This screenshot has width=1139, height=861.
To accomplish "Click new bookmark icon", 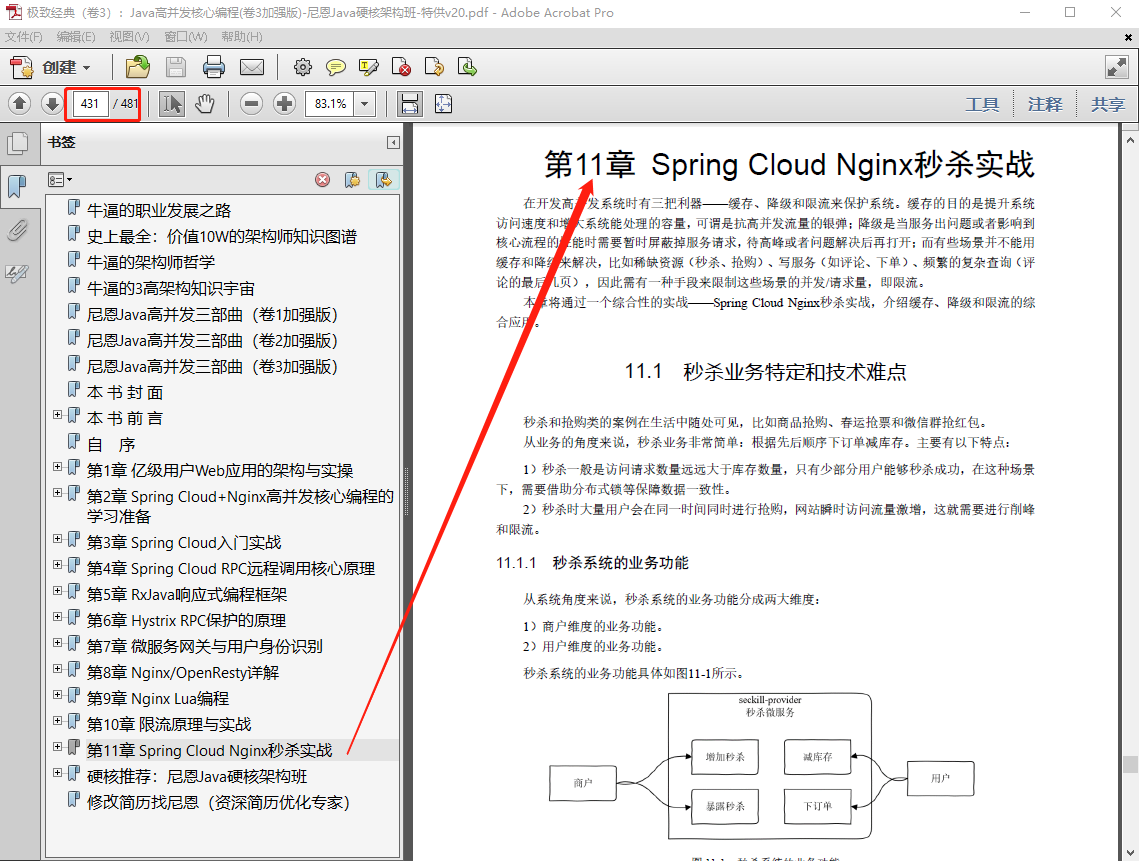I will click(352, 179).
